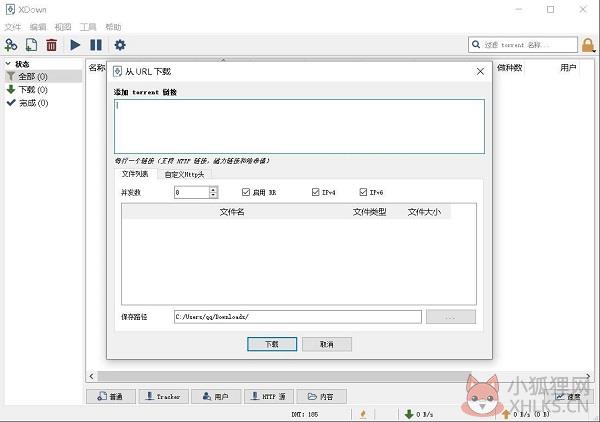Screen dimensions: 600x422
Task: Click the orange upload speed arrow icon
Action: pyautogui.click(x=506, y=414)
